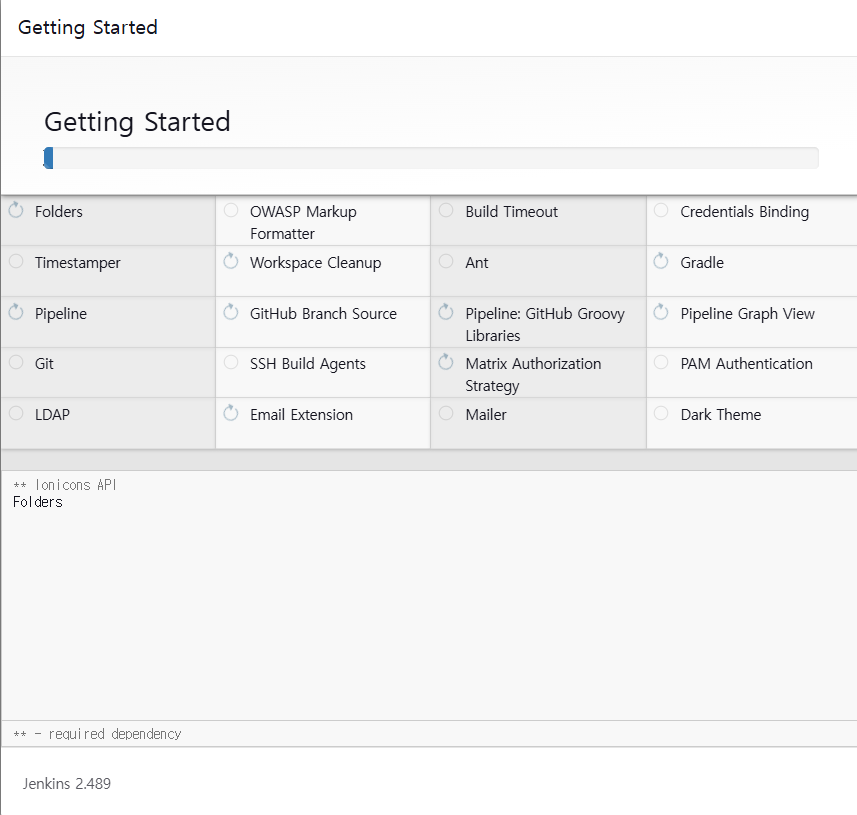Click the spinner icon beside Workspace Cleanup
Viewport: 857px width, 815px height.
[x=231, y=261]
